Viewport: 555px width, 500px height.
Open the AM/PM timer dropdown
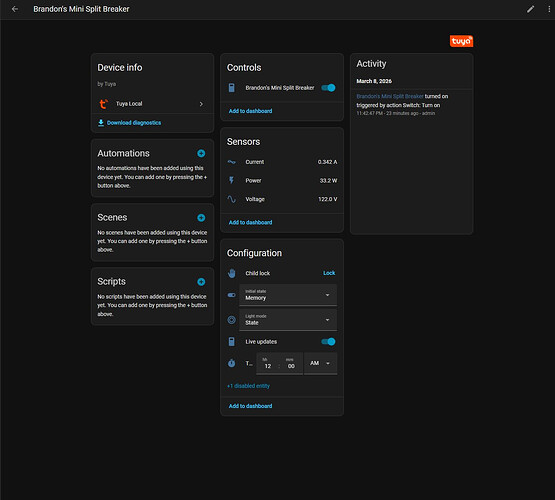tap(321, 363)
